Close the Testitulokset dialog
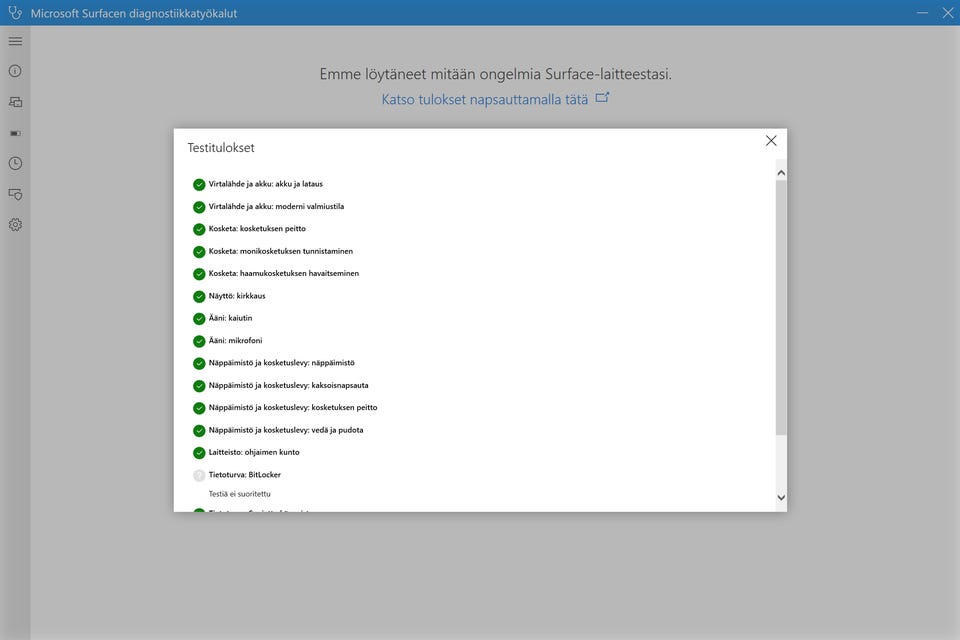960x640 pixels. click(771, 141)
